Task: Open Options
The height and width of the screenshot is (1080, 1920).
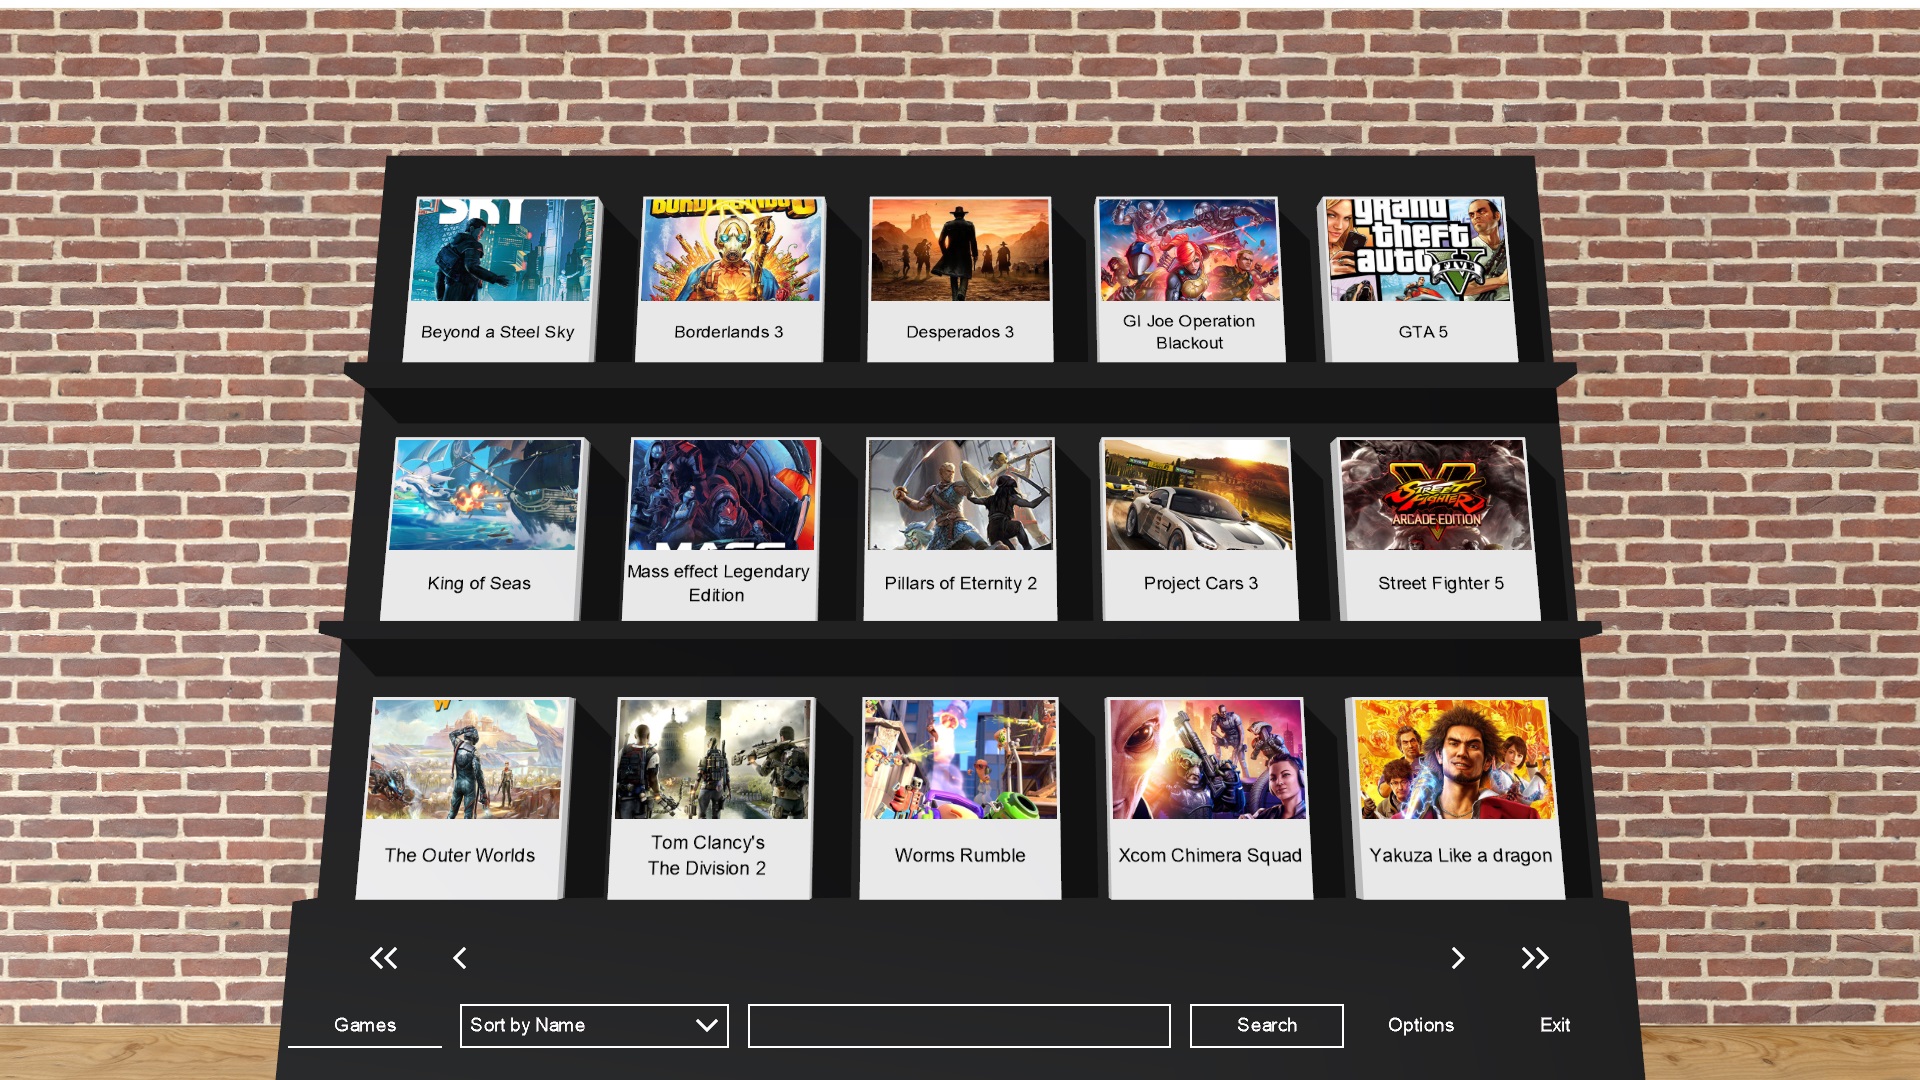Action: 1421,1025
